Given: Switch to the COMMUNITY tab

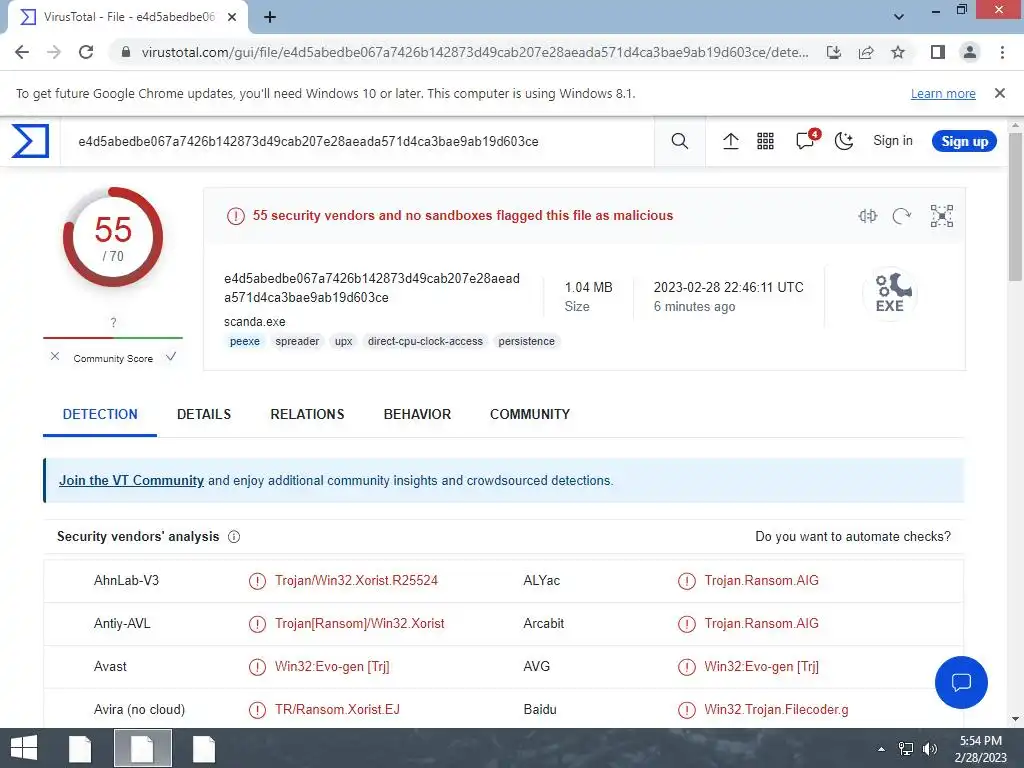Looking at the screenshot, I should point(530,415).
